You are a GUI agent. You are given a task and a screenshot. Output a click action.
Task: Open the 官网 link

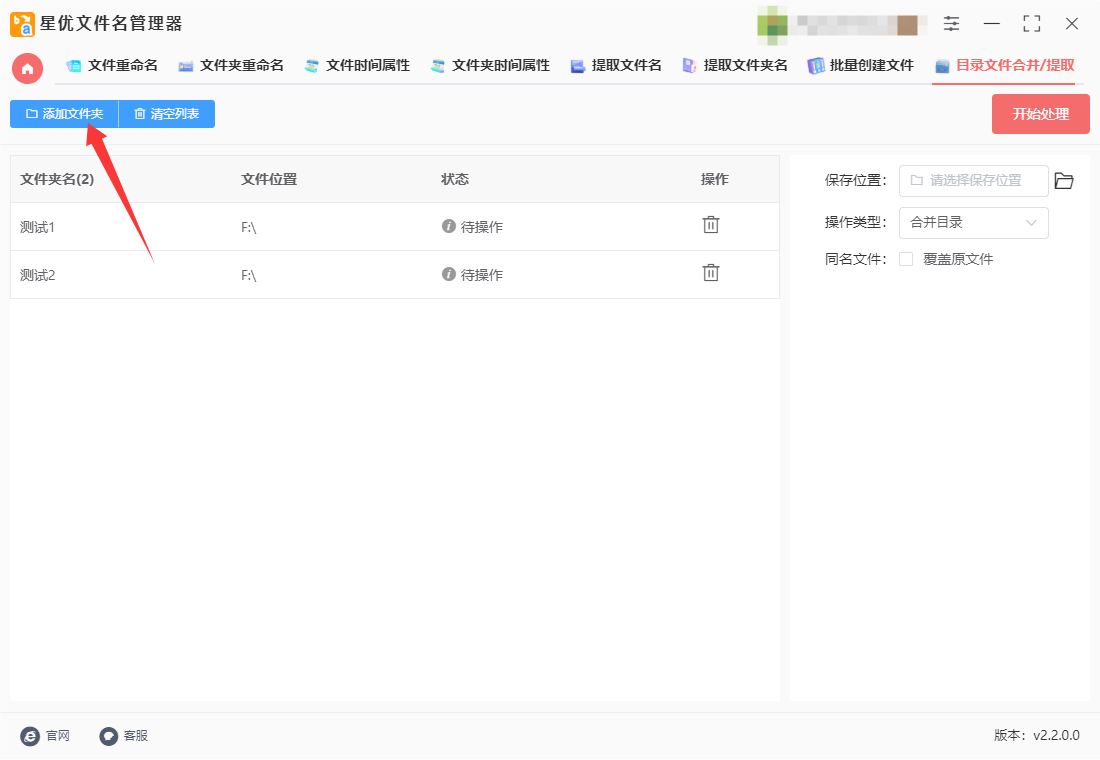point(58,735)
